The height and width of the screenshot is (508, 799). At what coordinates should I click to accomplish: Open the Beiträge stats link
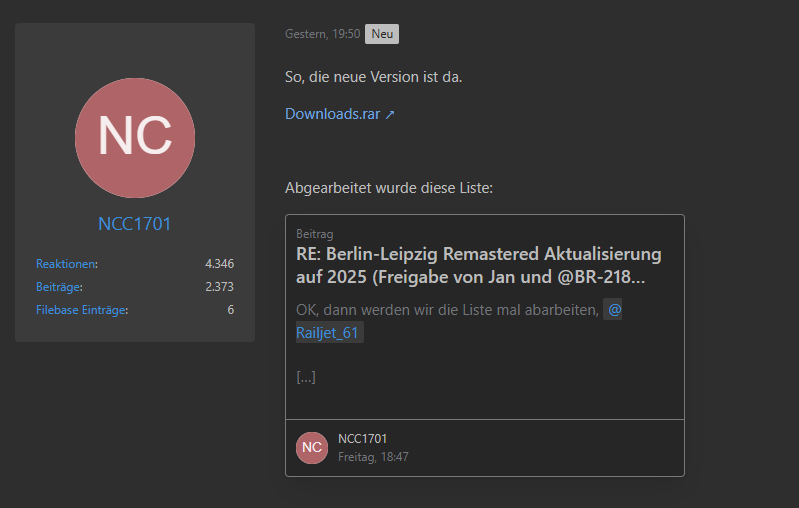click(x=59, y=287)
